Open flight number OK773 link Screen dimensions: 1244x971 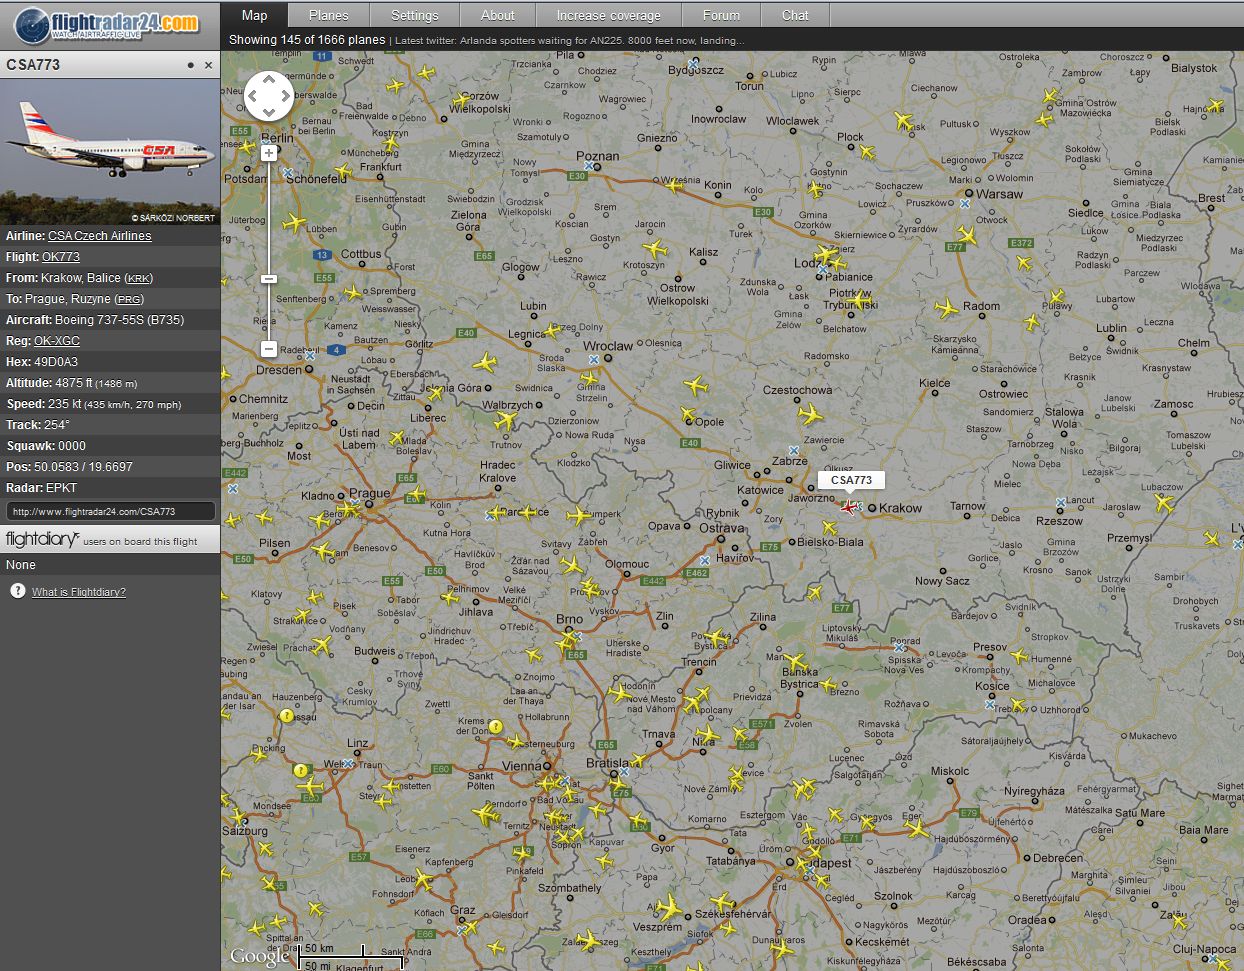61,257
